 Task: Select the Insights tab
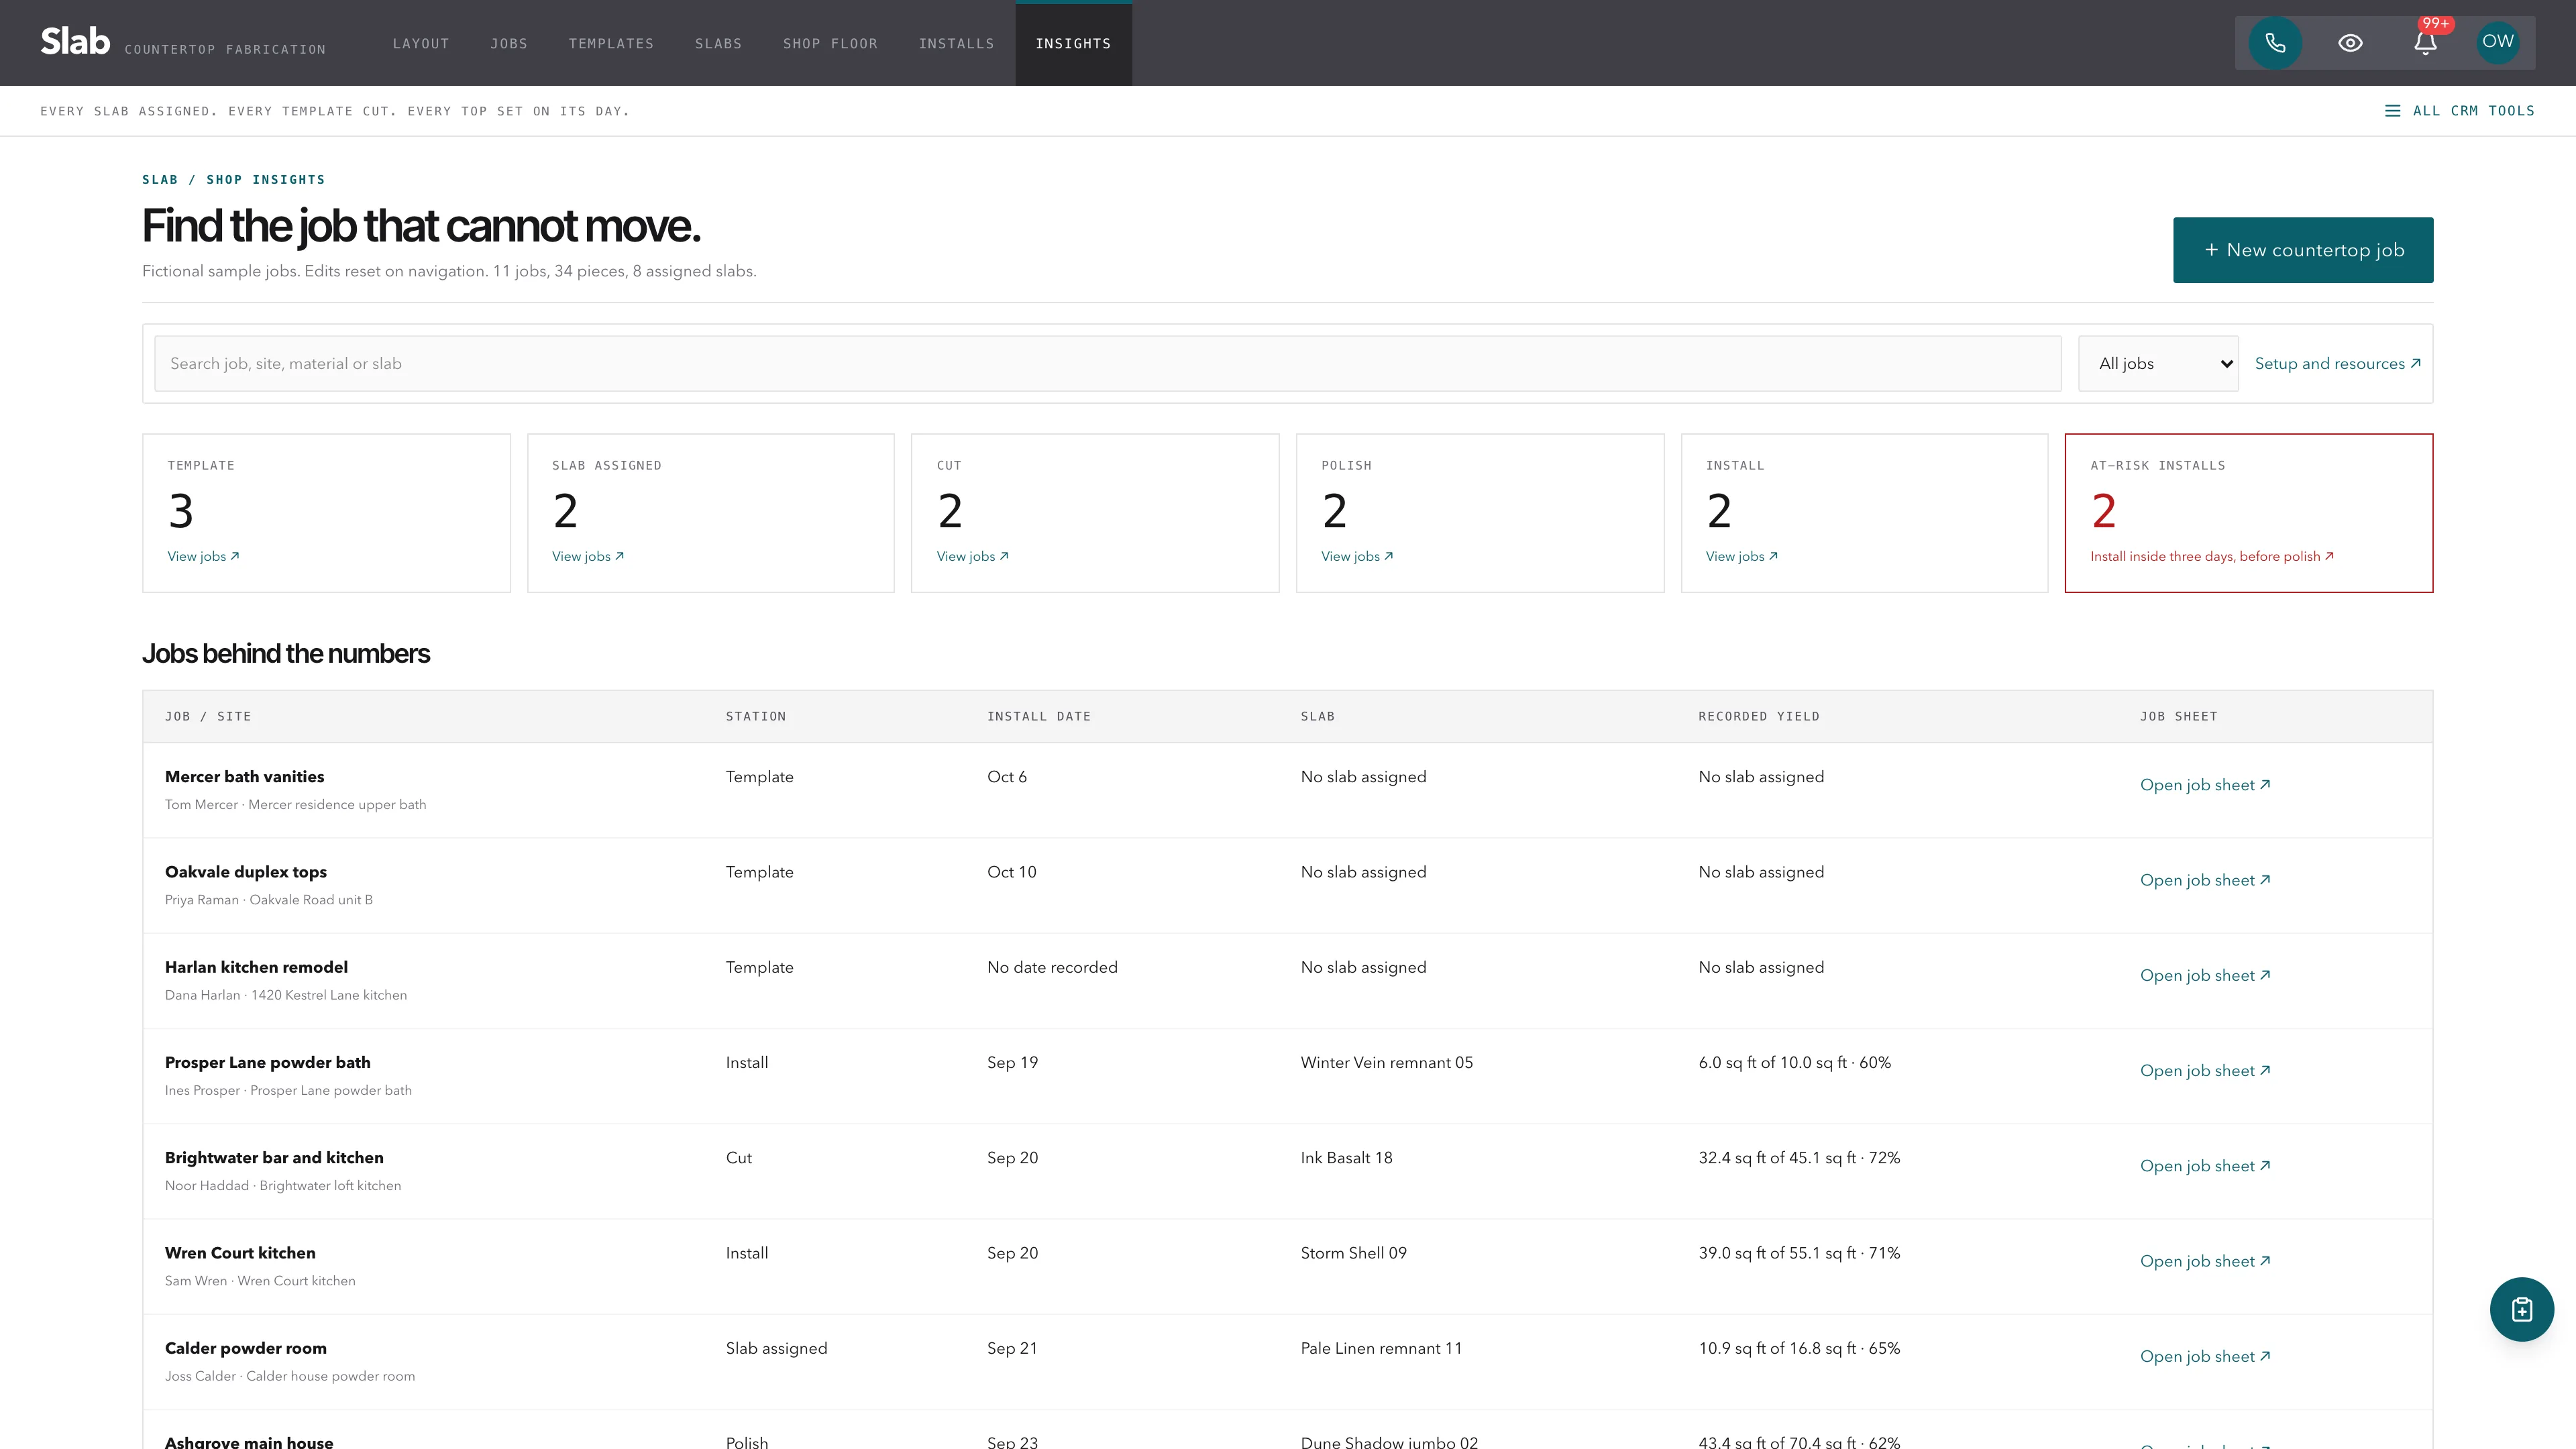1073,44
